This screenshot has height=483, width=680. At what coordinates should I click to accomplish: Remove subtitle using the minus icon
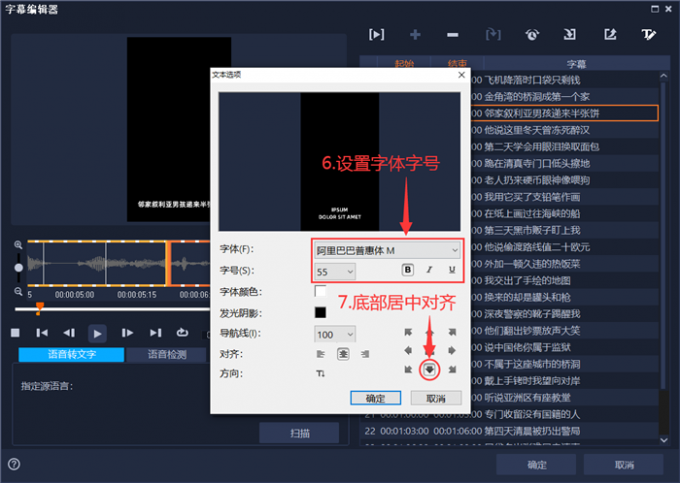(452, 35)
